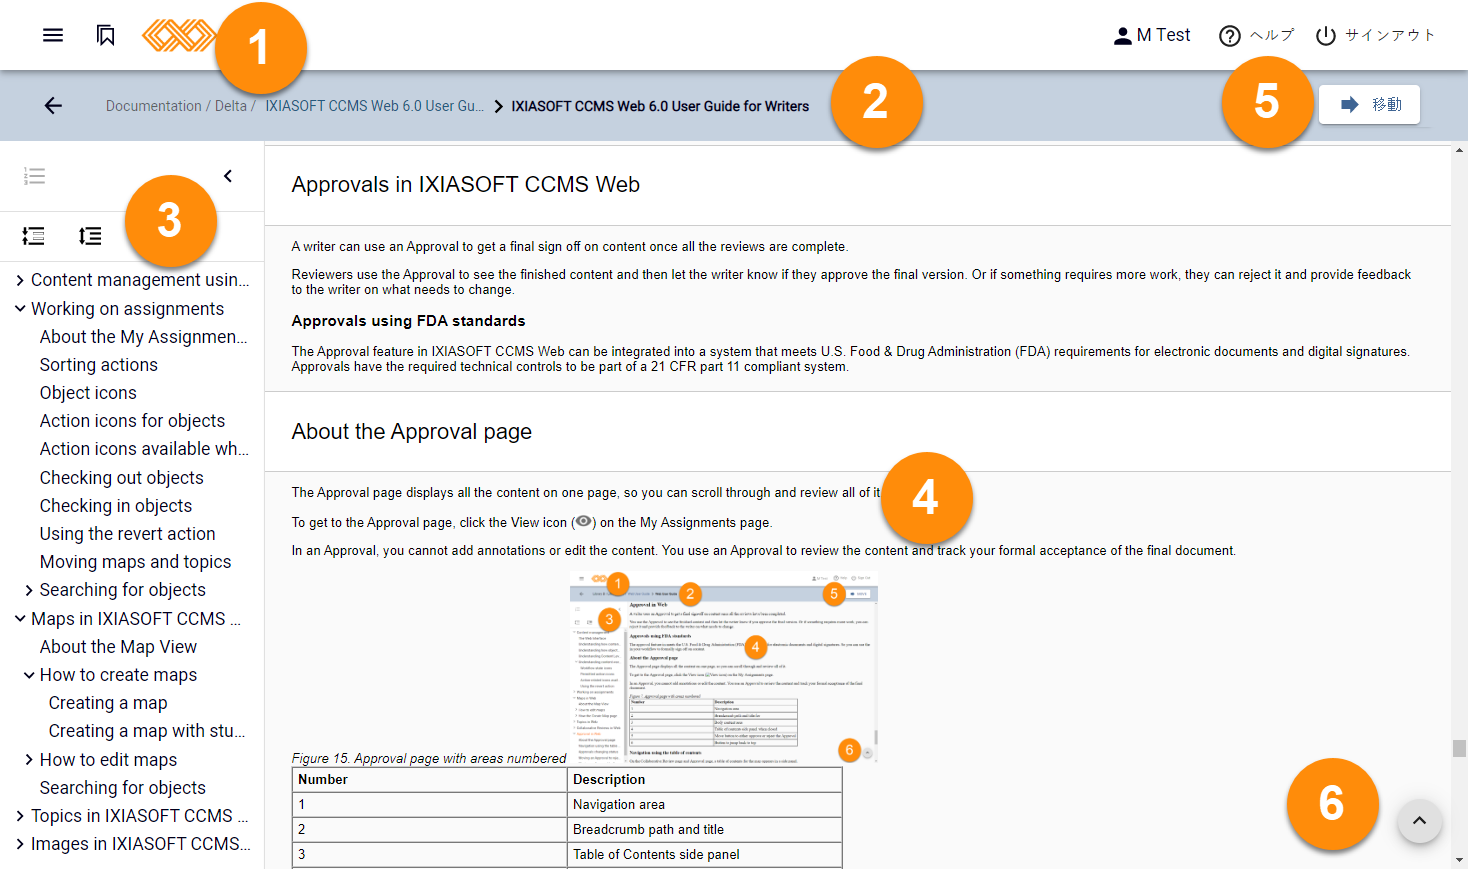Click Figure 15 caption text
This screenshot has height=869, width=1468.
click(x=429, y=758)
